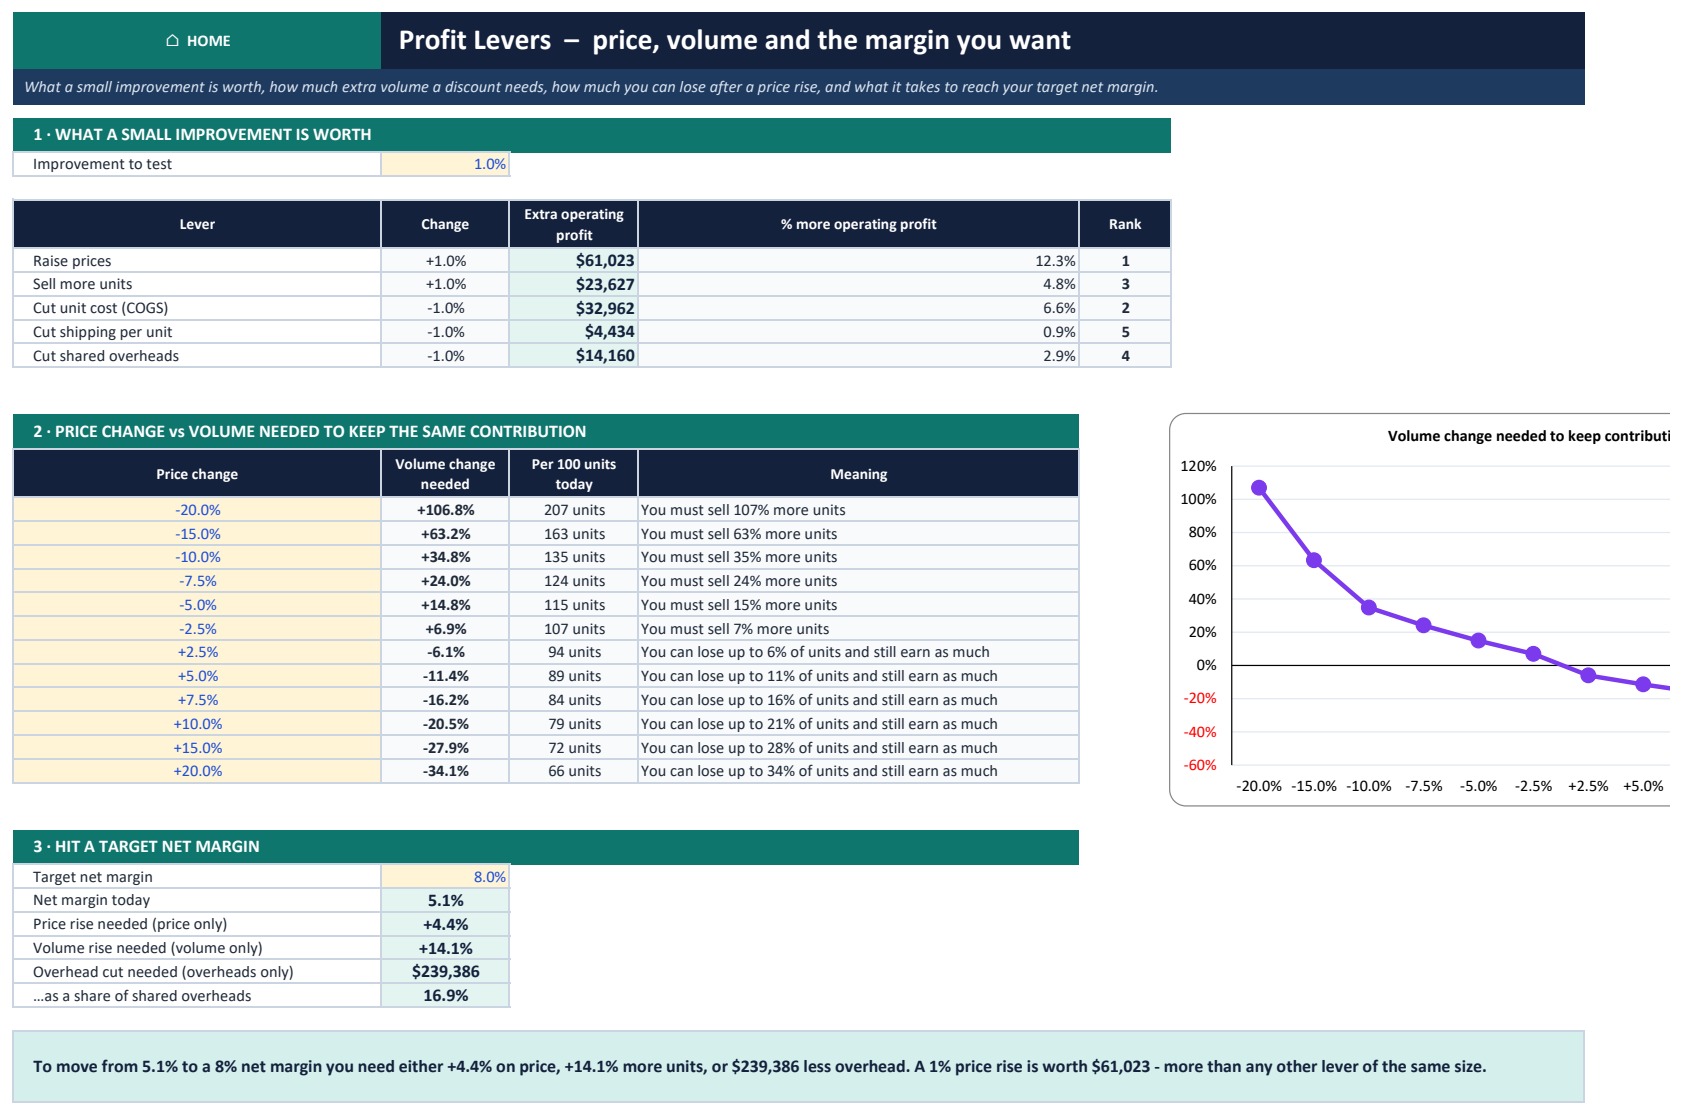Click the 'Extra operating profit' column header
The image size is (1682, 1115).
click(x=573, y=224)
